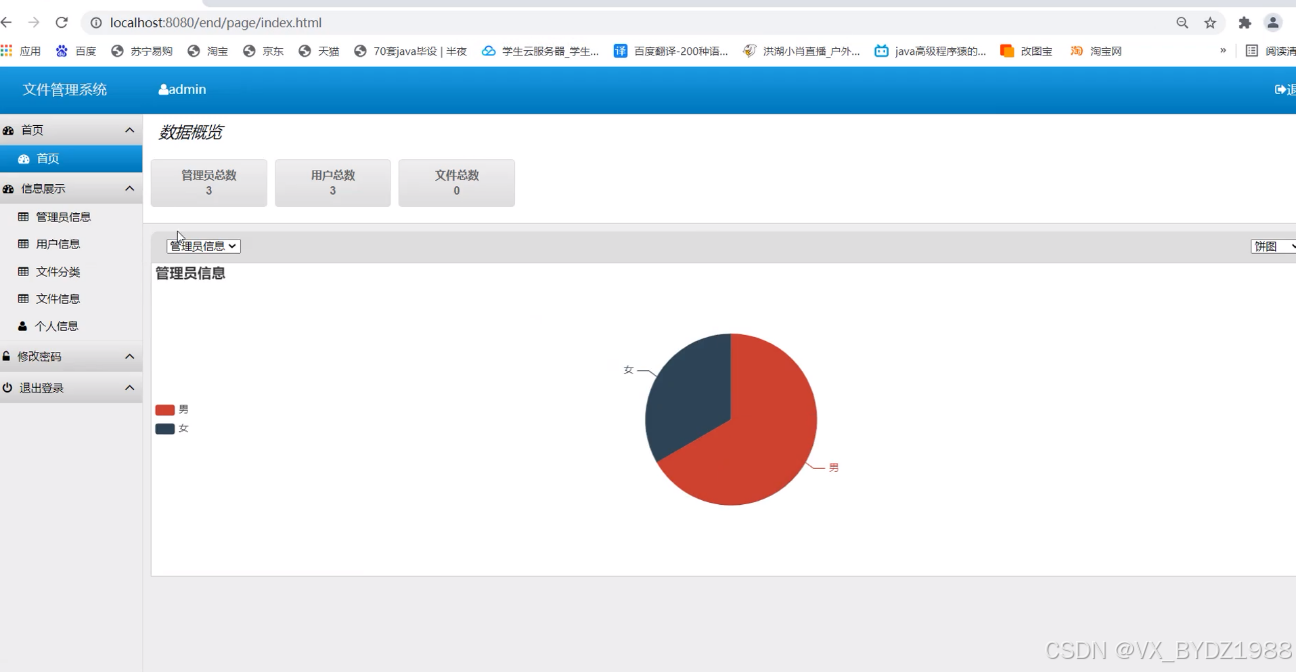This screenshot has width=1296, height=672.
Task: Click the 首页 group dashboard icon
Action: (x=8, y=130)
